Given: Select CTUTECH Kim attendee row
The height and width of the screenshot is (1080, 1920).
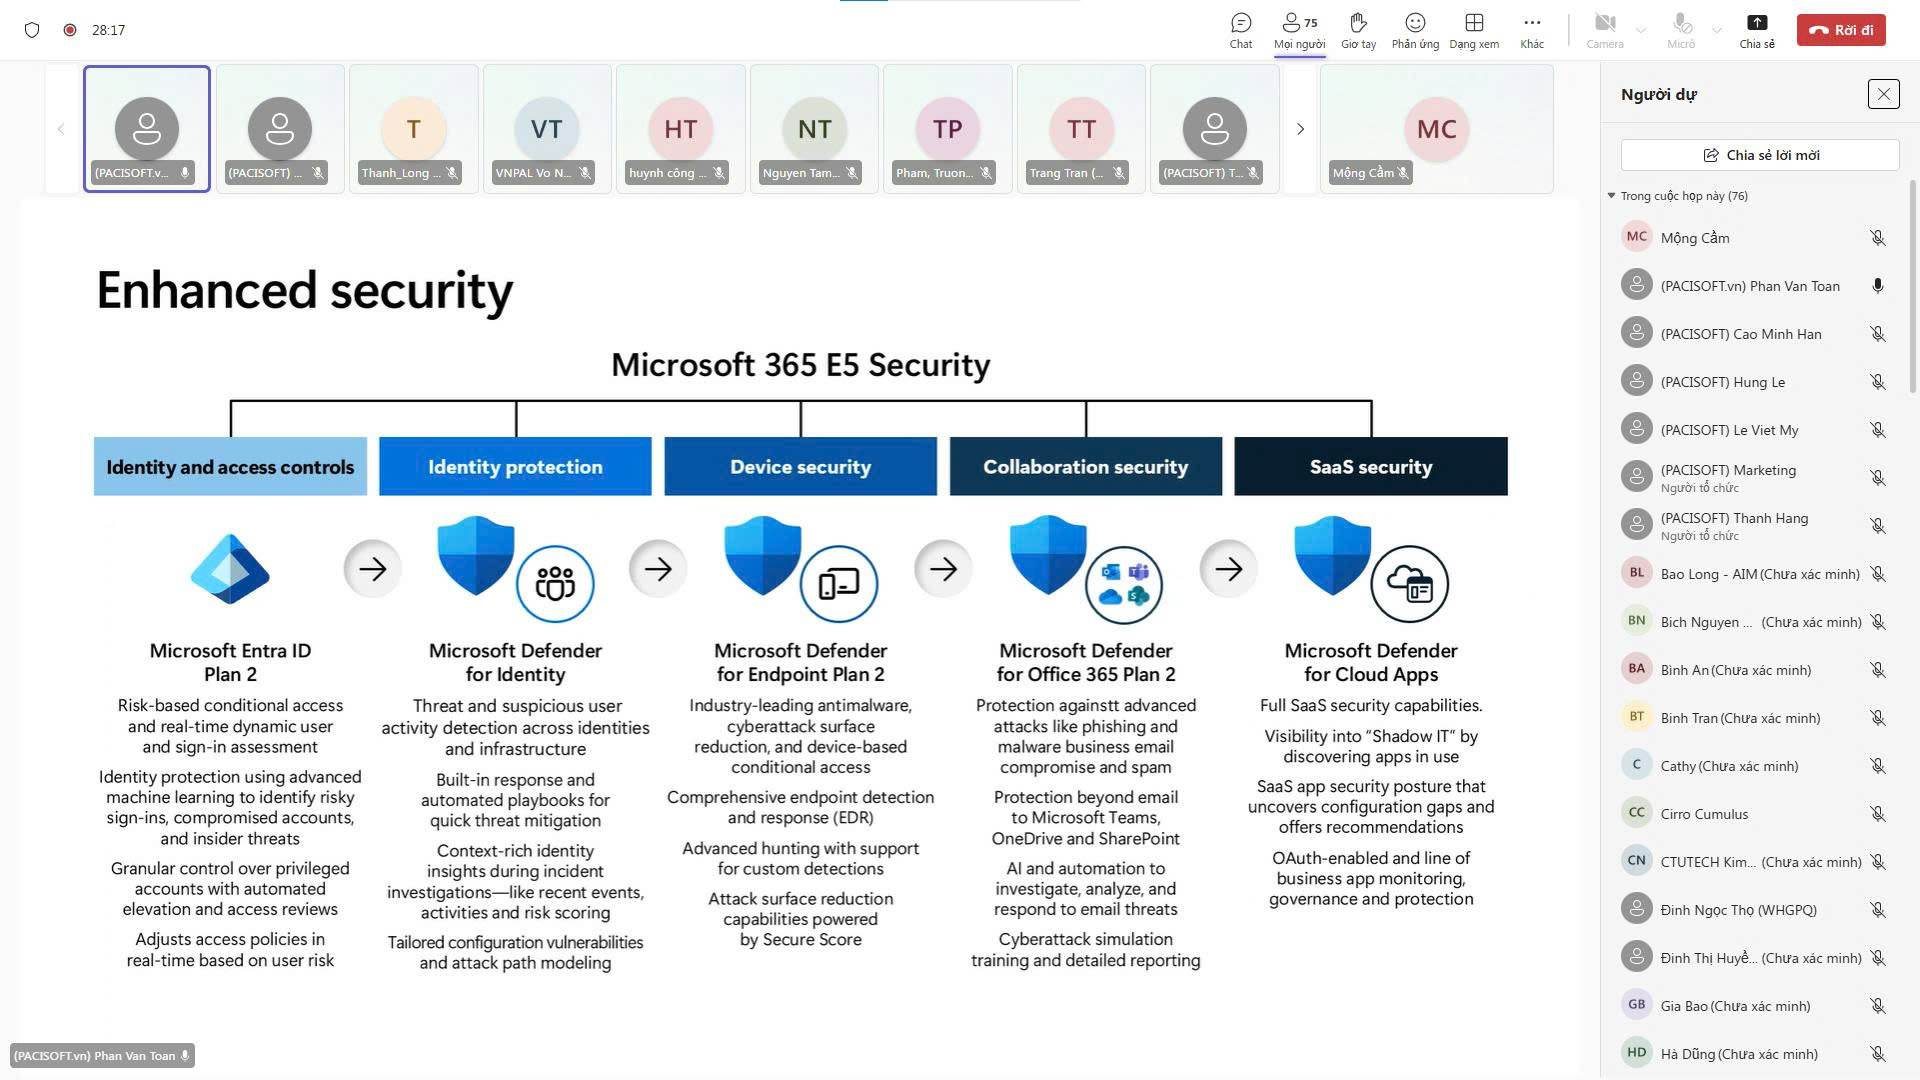Looking at the screenshot, I should 1755,862.
